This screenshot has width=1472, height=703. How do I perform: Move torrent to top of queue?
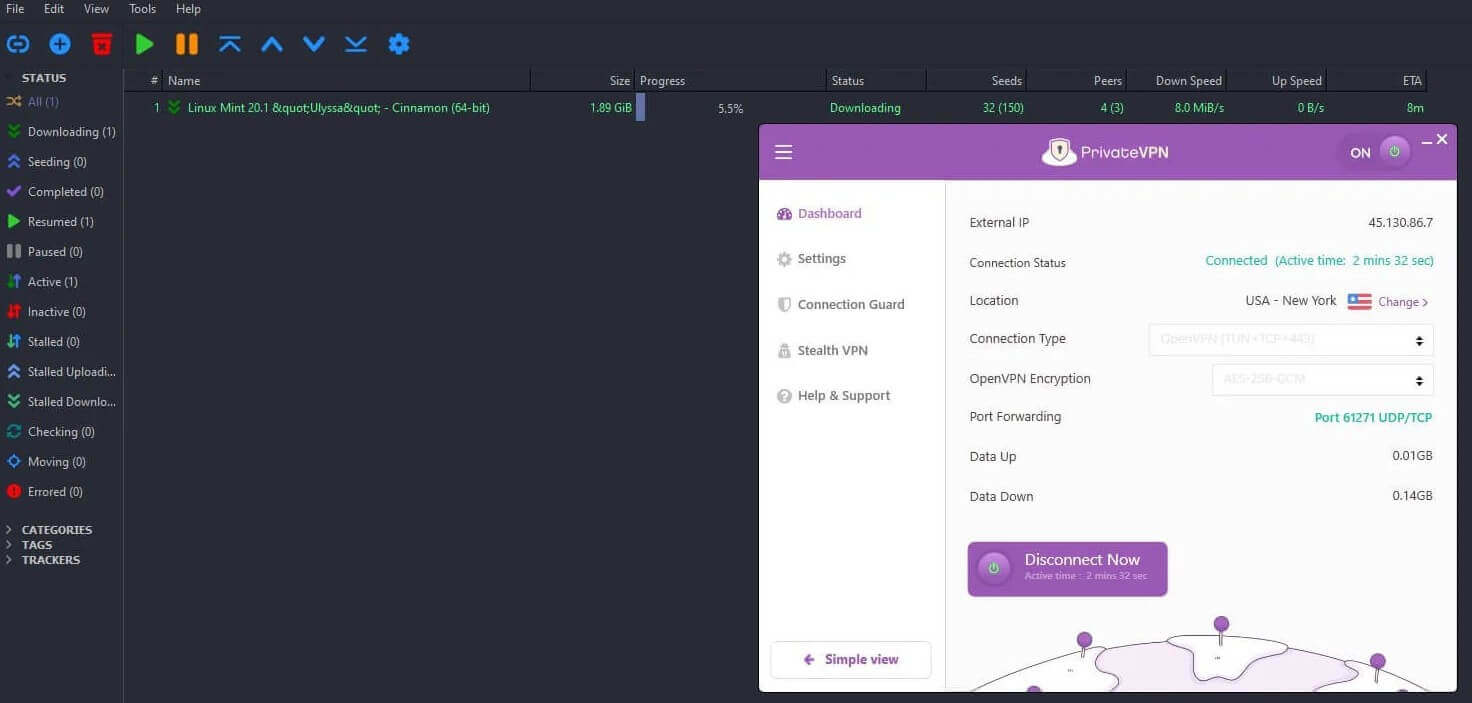230,44
